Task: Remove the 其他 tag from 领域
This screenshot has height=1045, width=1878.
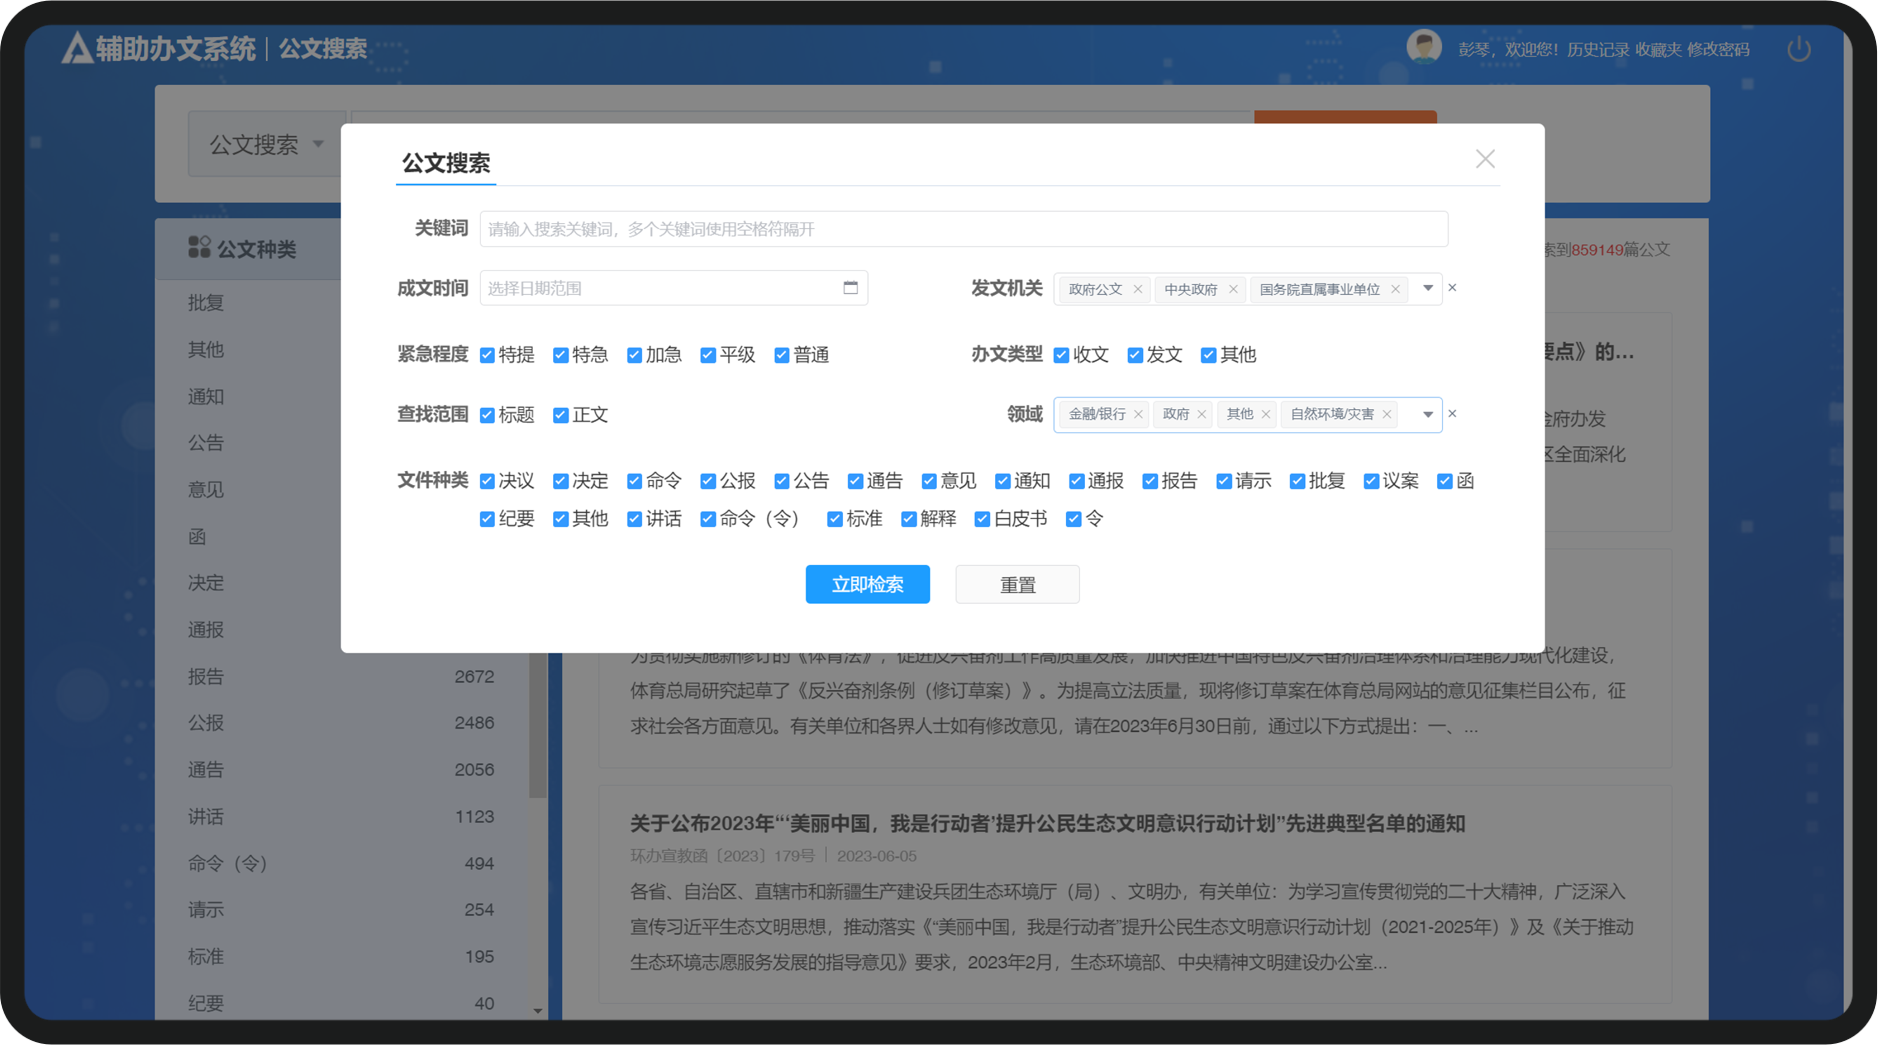Action: click(x=1266, y=414)
